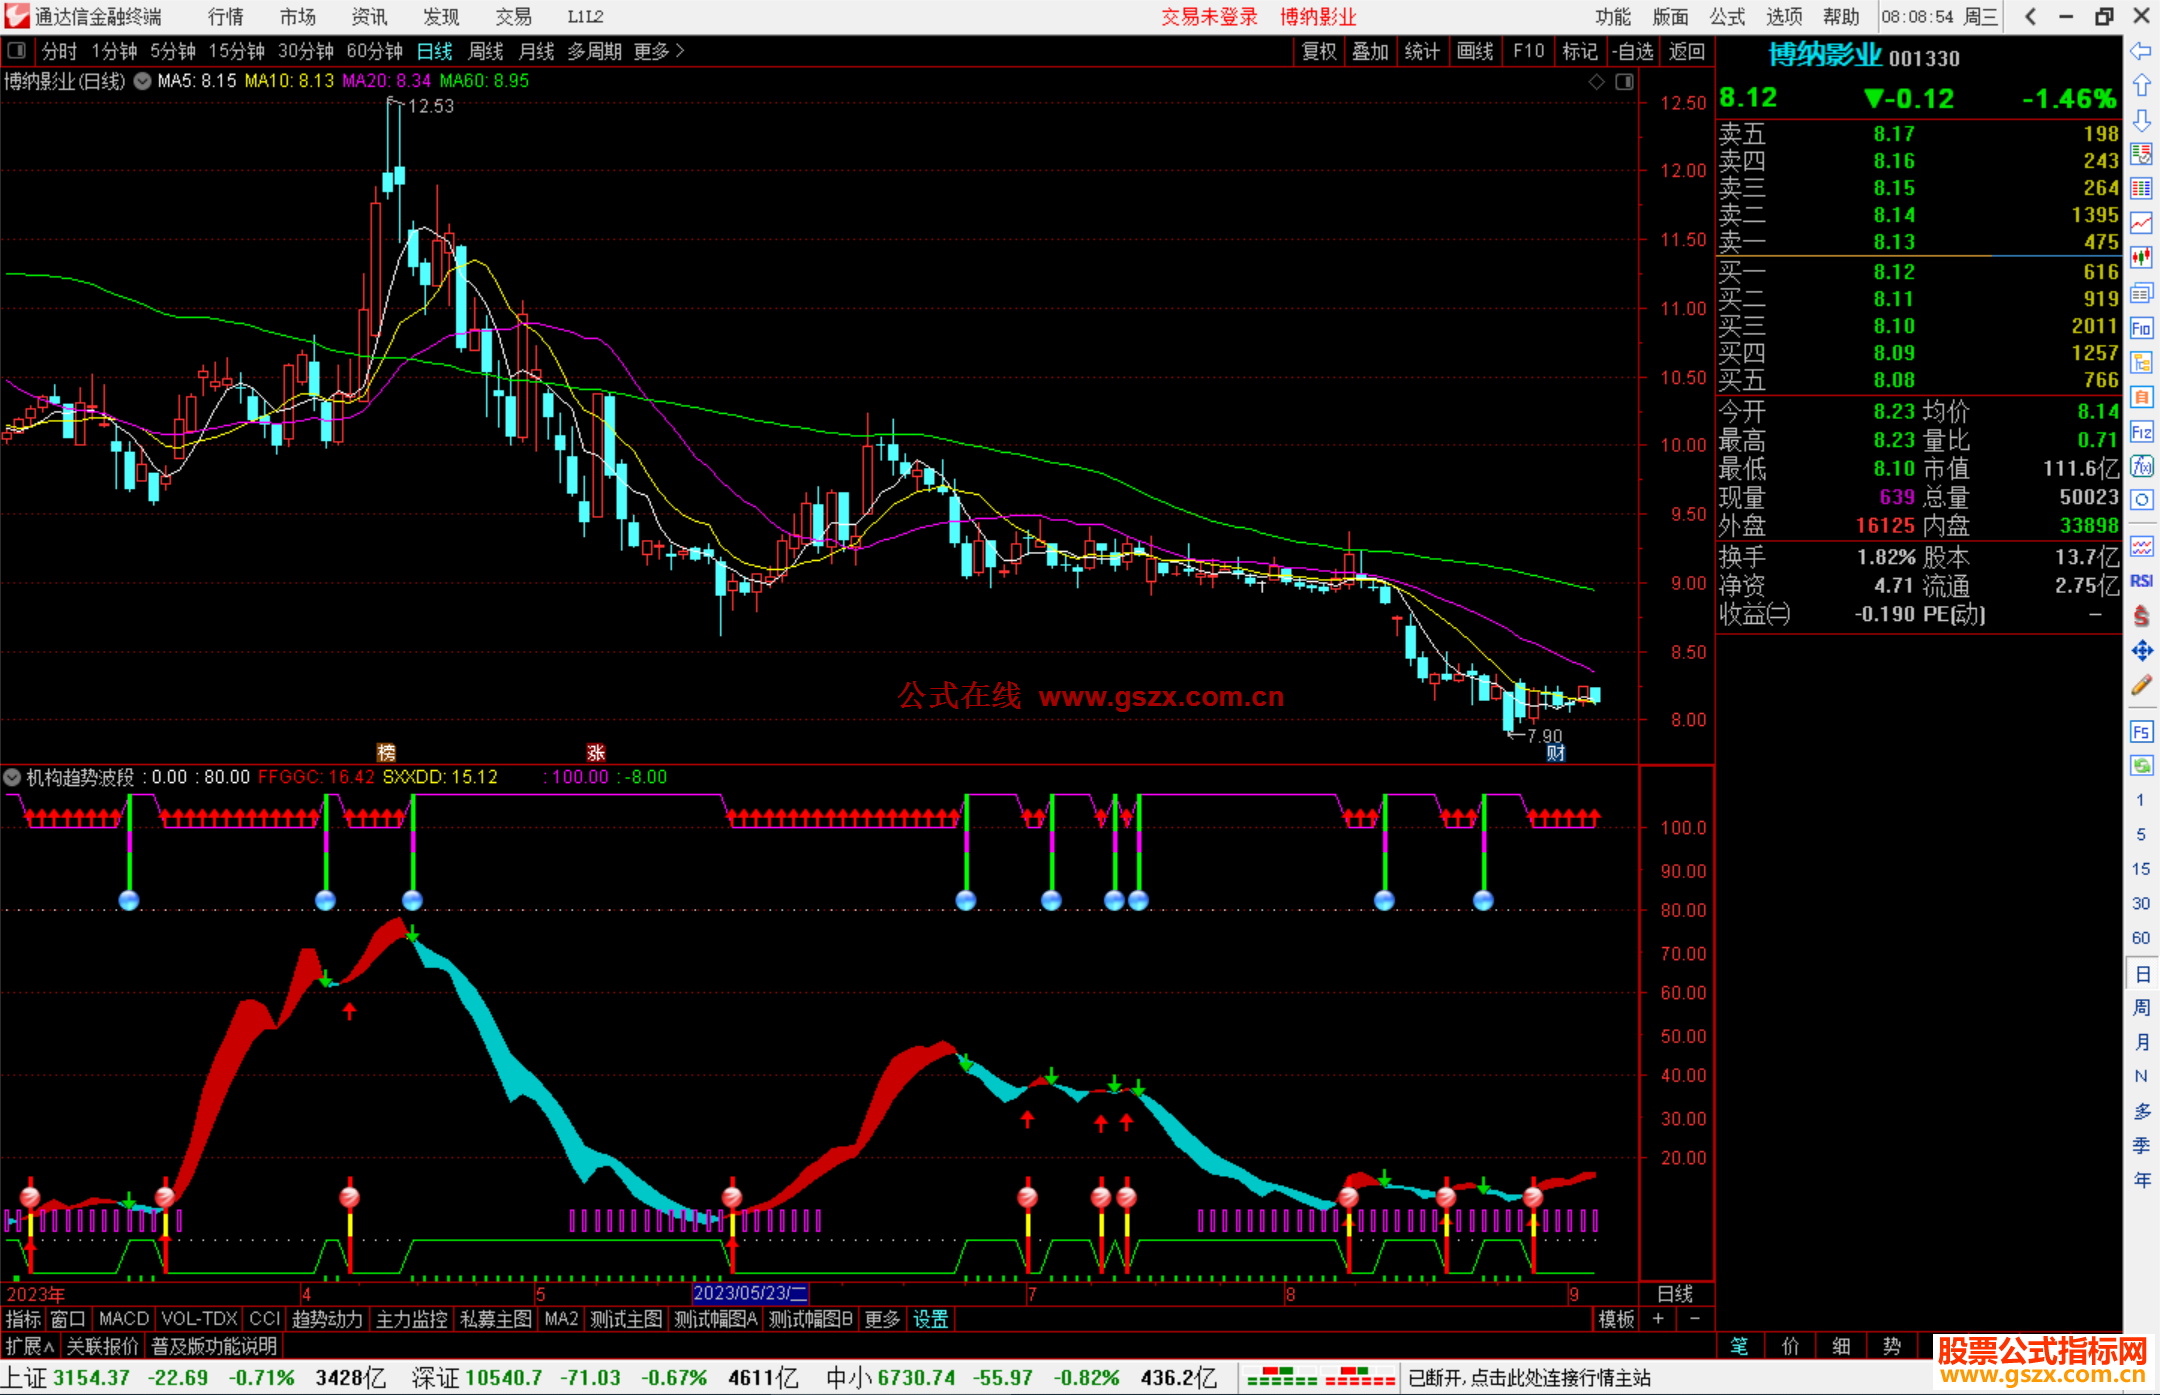Click the chart zoom-in plus button
The image size is (2160, 1395).
click(x=1658, y=1319)
